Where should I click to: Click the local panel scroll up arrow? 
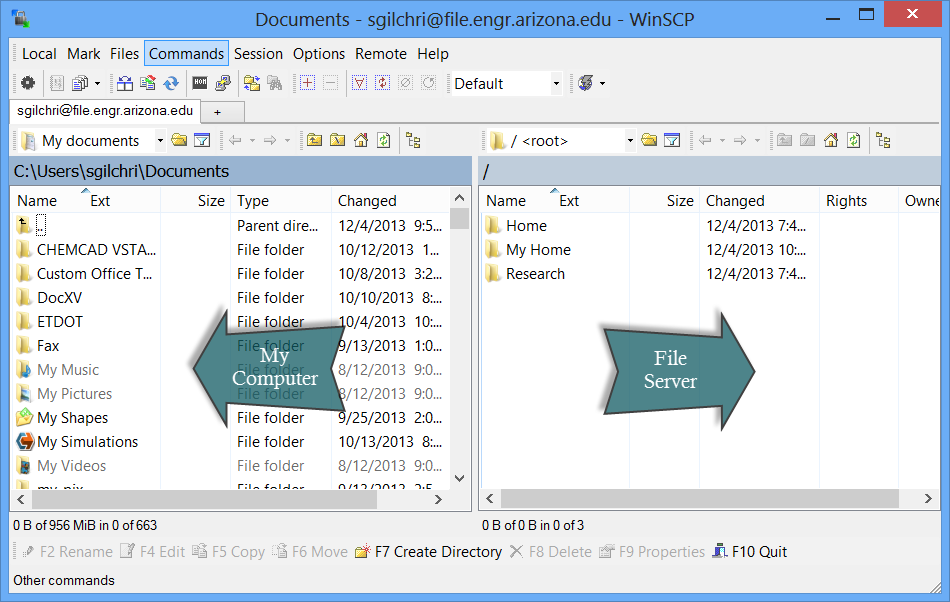pos(460,197)
